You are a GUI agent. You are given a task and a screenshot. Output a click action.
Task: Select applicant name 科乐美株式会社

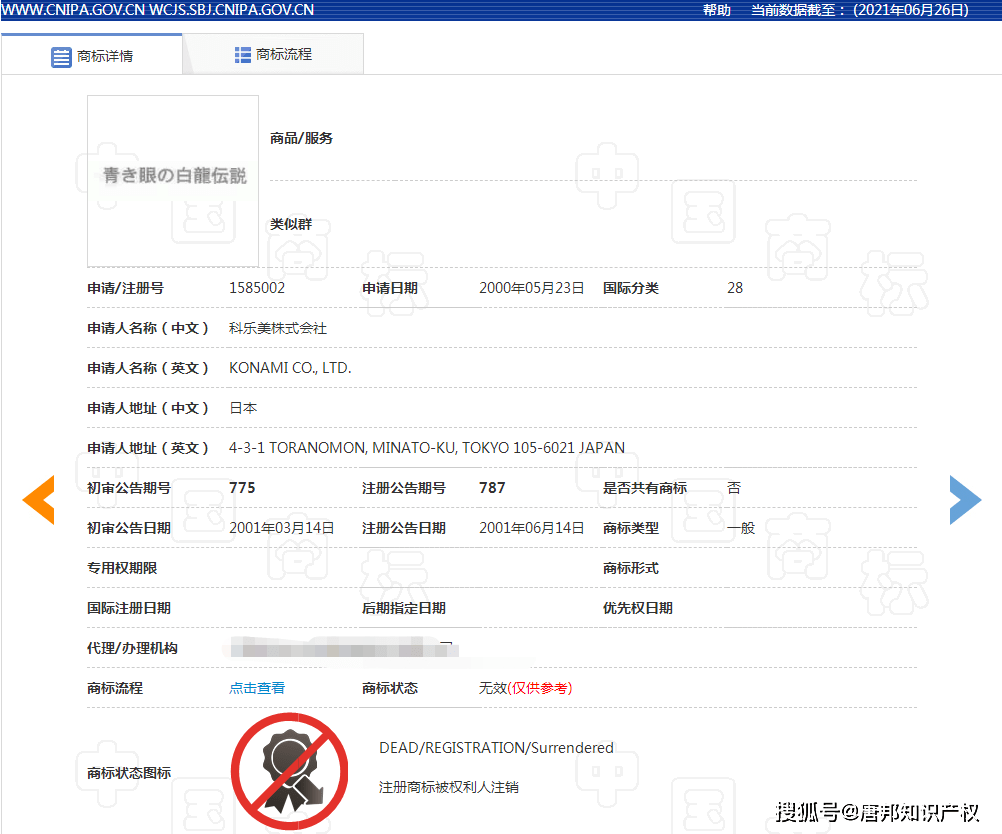(x=278, y=328)
